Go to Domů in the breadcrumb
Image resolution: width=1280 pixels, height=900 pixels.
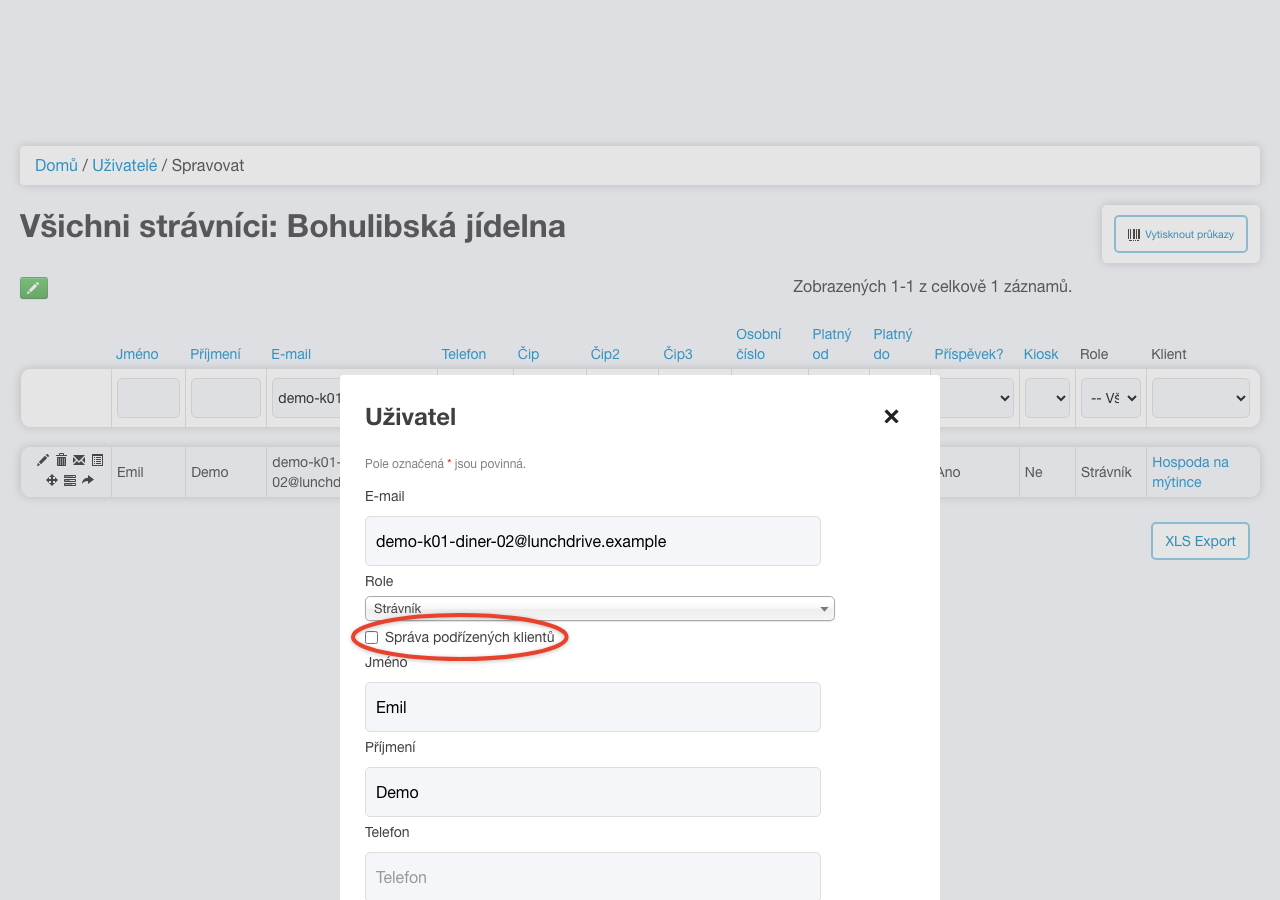tap(56, 165)
